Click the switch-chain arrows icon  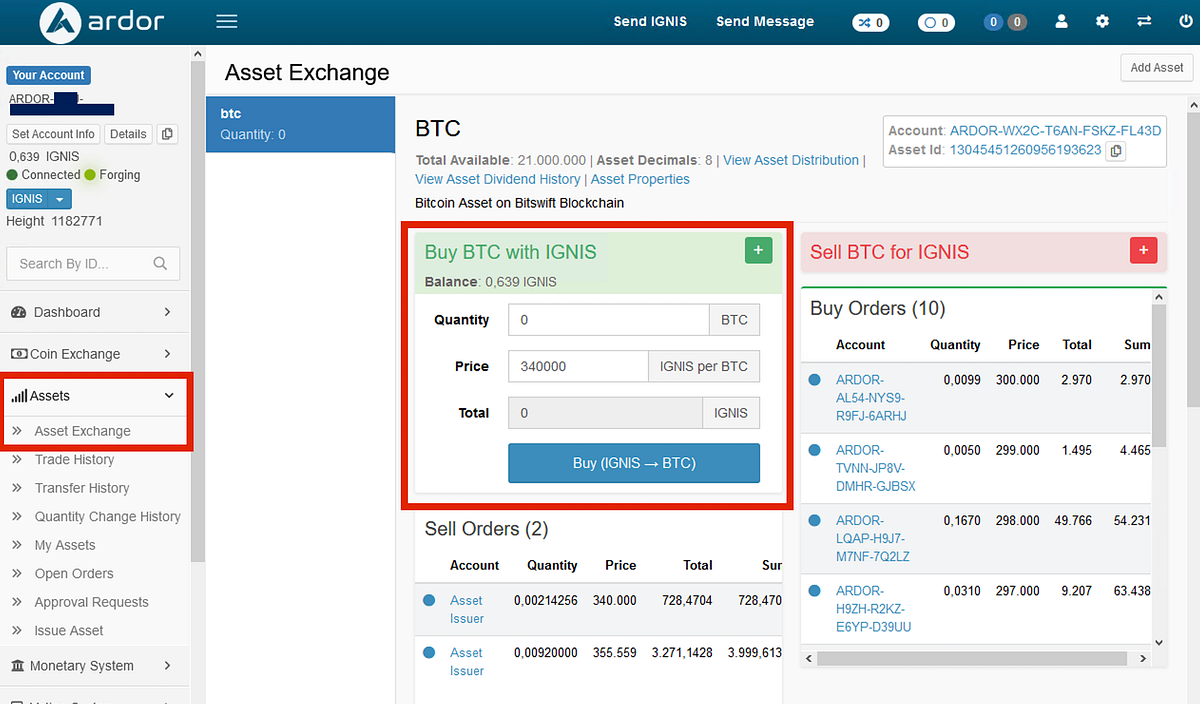[1144, 21]
